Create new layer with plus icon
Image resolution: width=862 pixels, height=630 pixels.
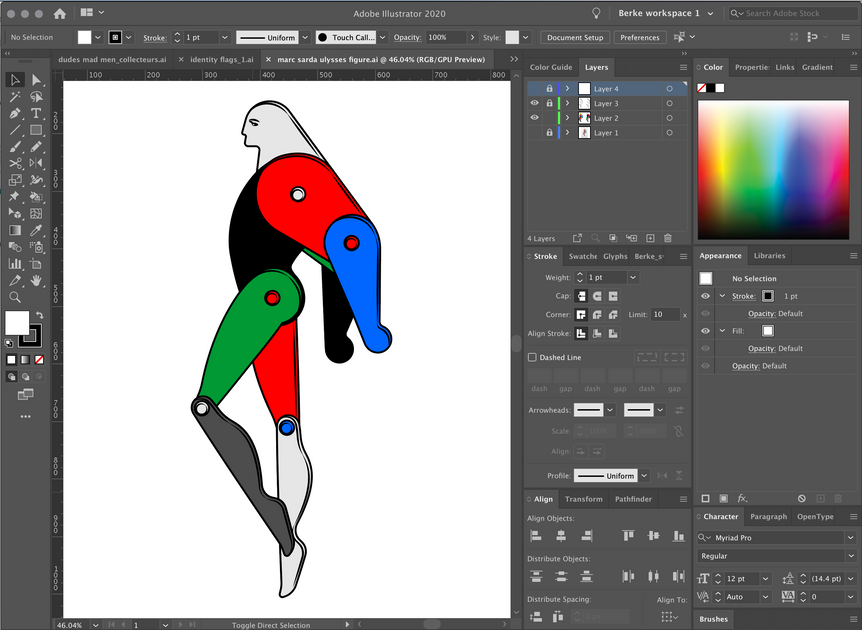click(650, 238)
